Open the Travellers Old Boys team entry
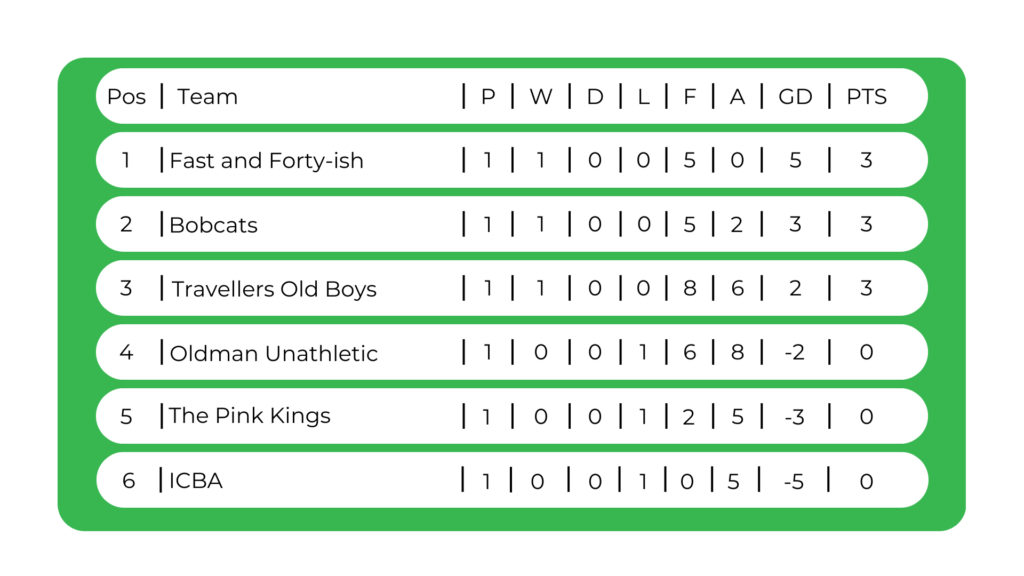 coord(274,289)
